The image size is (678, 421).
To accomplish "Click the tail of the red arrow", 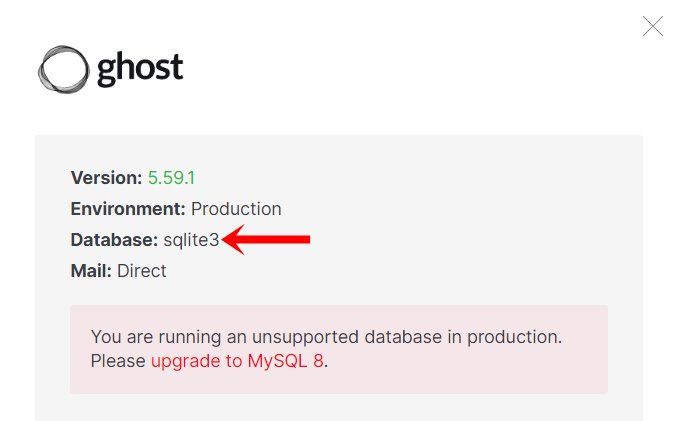I will pos(303,239).
